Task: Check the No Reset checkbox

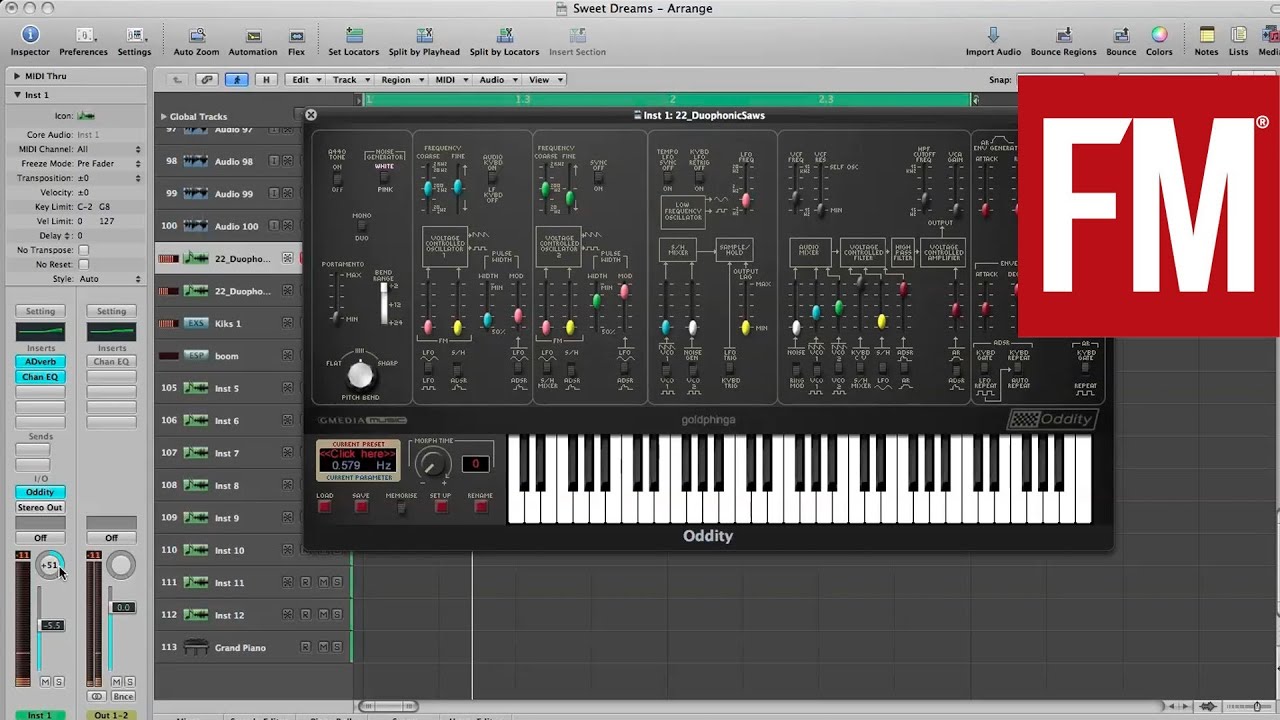Action: click(83, 264)
